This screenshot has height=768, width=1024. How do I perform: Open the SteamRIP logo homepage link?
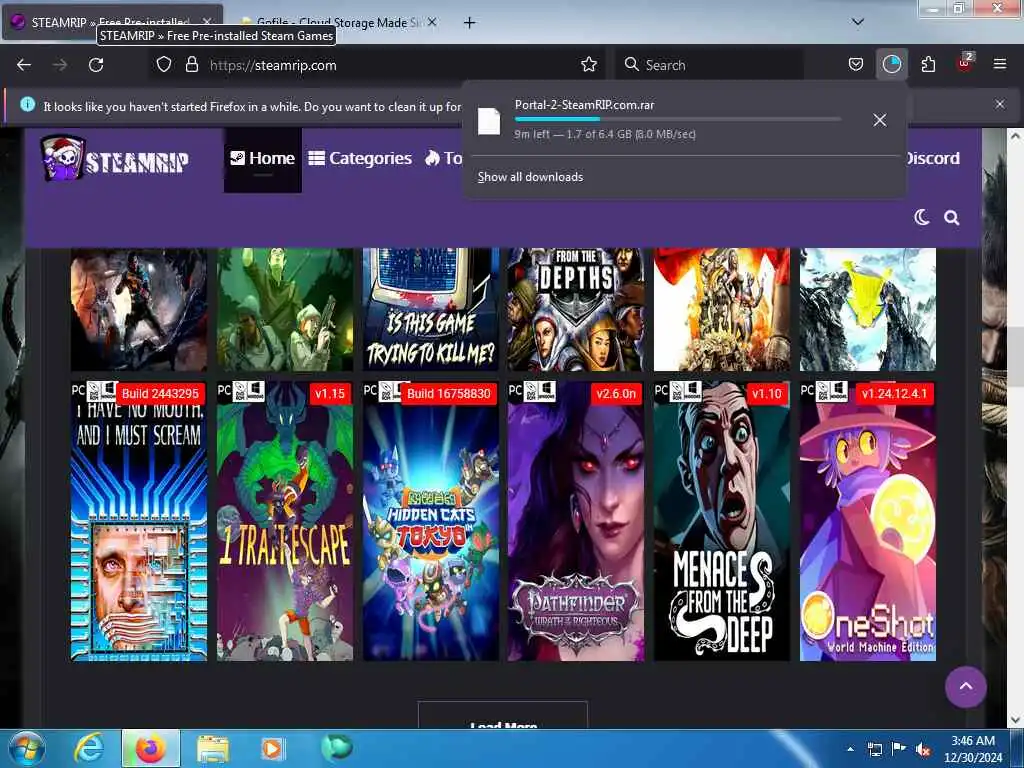(116, 158)
